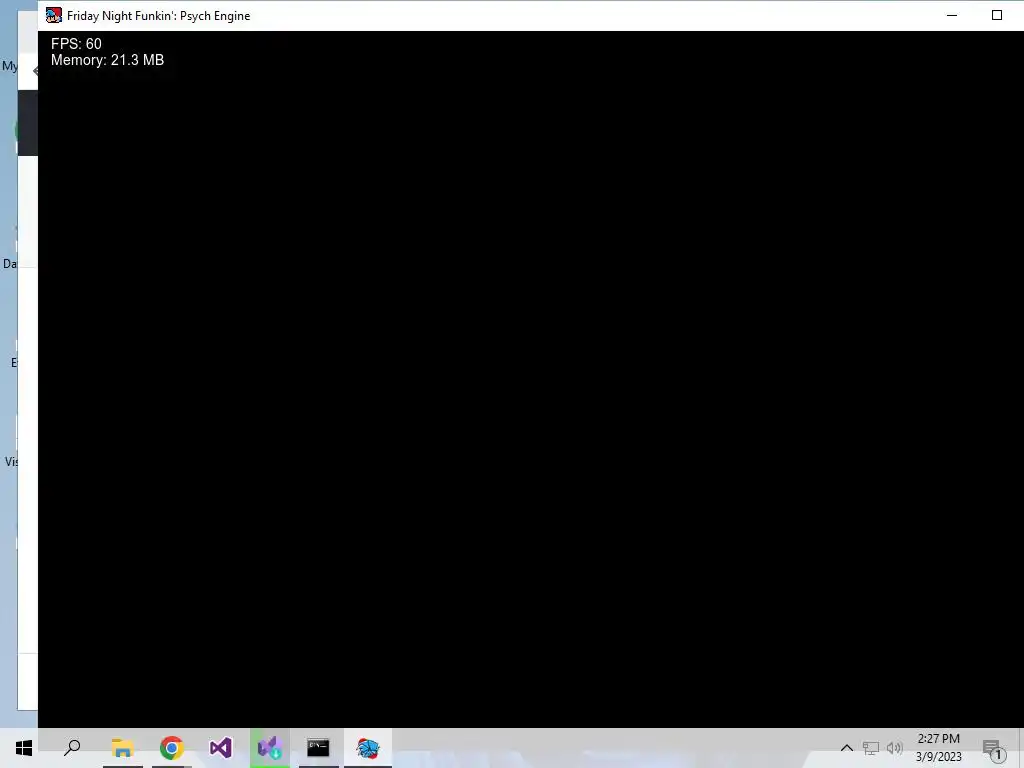Open File Explorer from taskbar
Image resolution: width=1024 pixels, height=768 pixels.
pyautogui.click(x=122, y=748)
